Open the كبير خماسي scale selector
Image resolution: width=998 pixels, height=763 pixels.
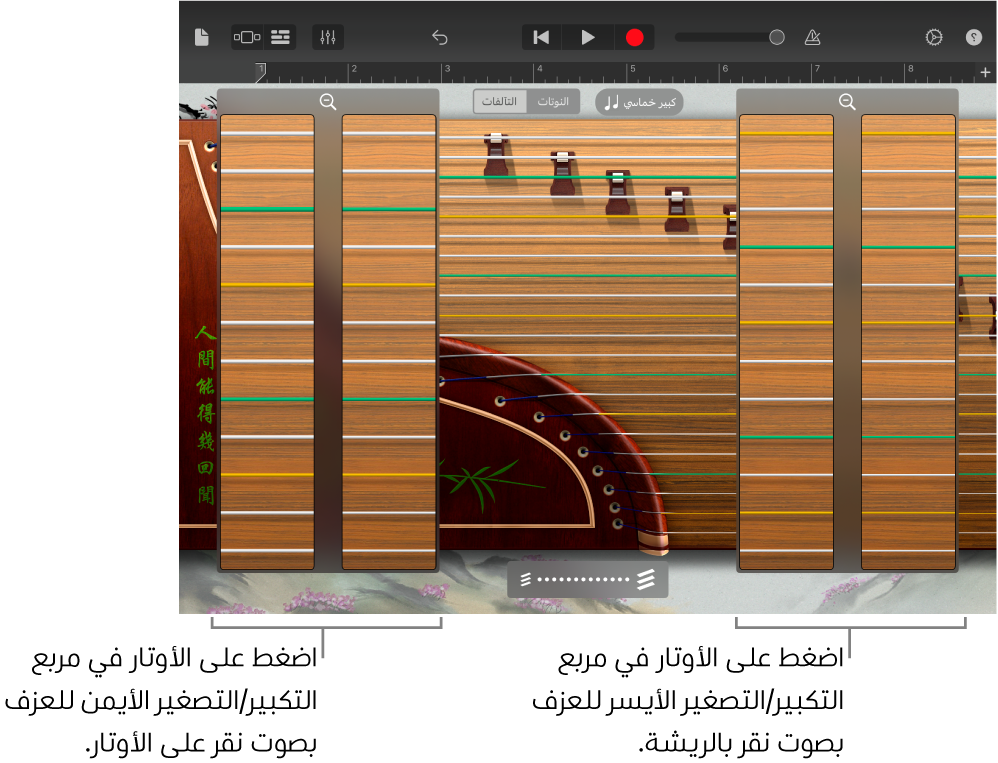click(x=638, y=102)
